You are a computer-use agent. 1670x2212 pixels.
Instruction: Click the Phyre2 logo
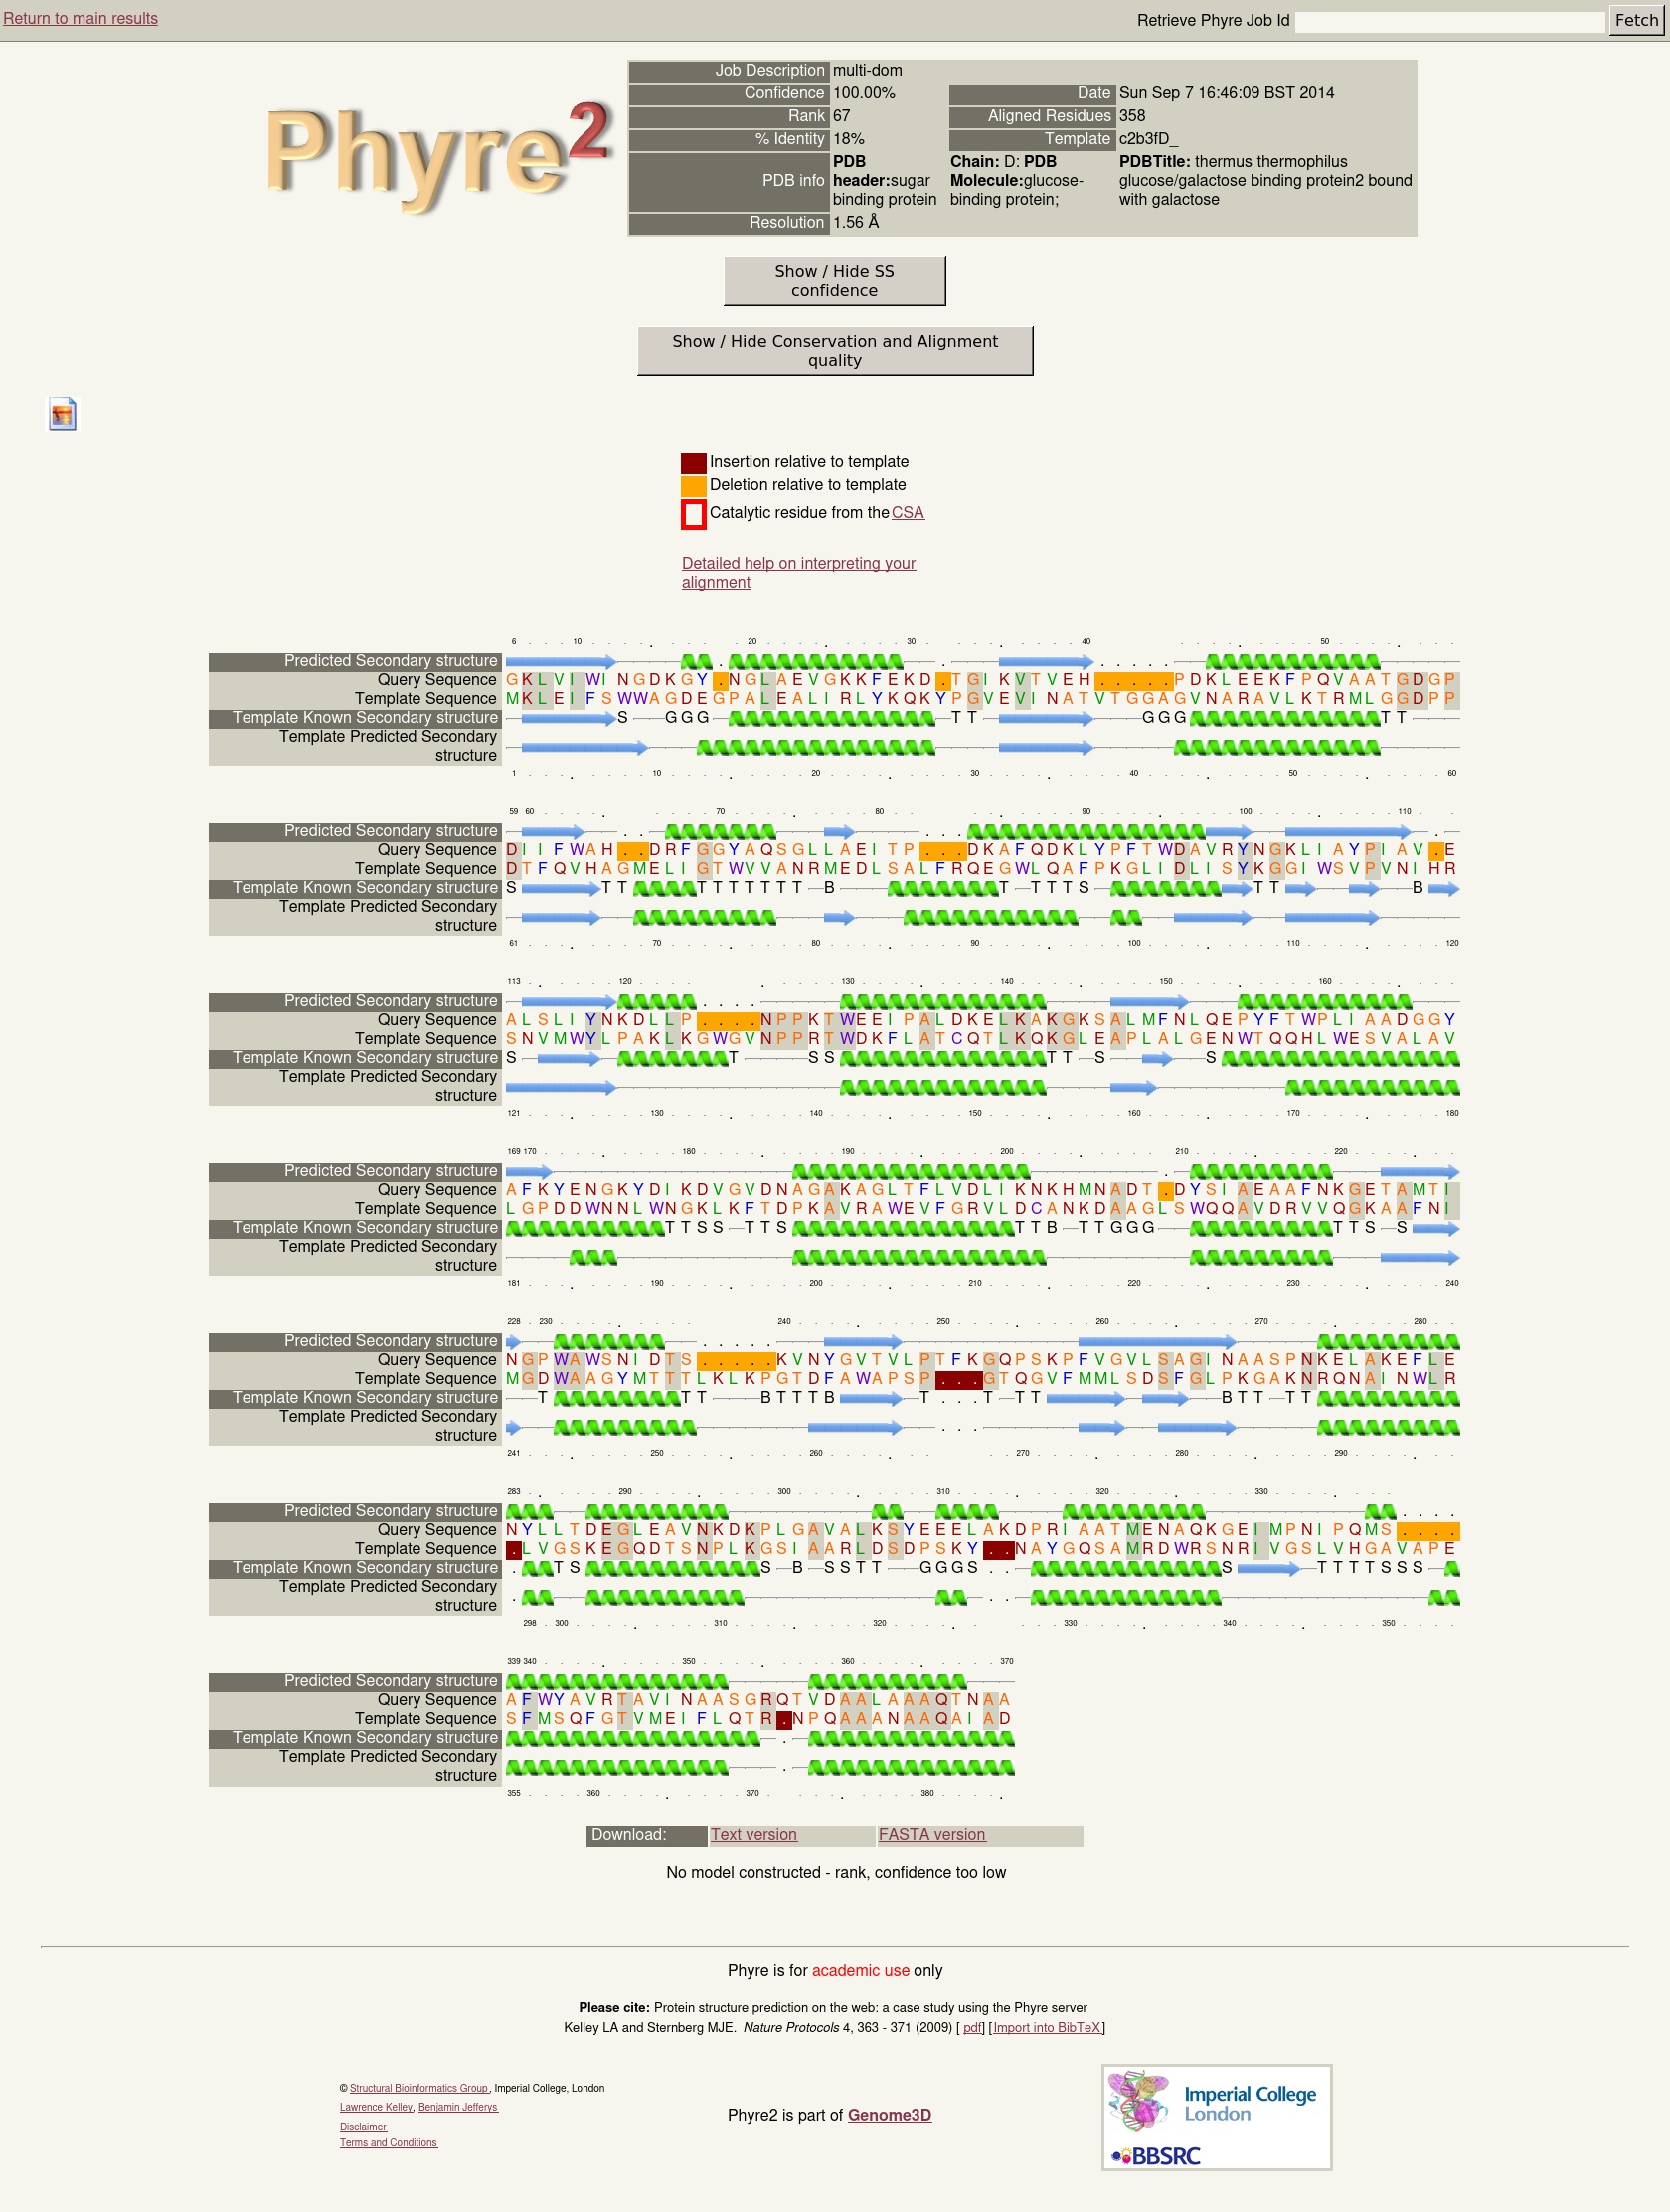coord(437,155)
